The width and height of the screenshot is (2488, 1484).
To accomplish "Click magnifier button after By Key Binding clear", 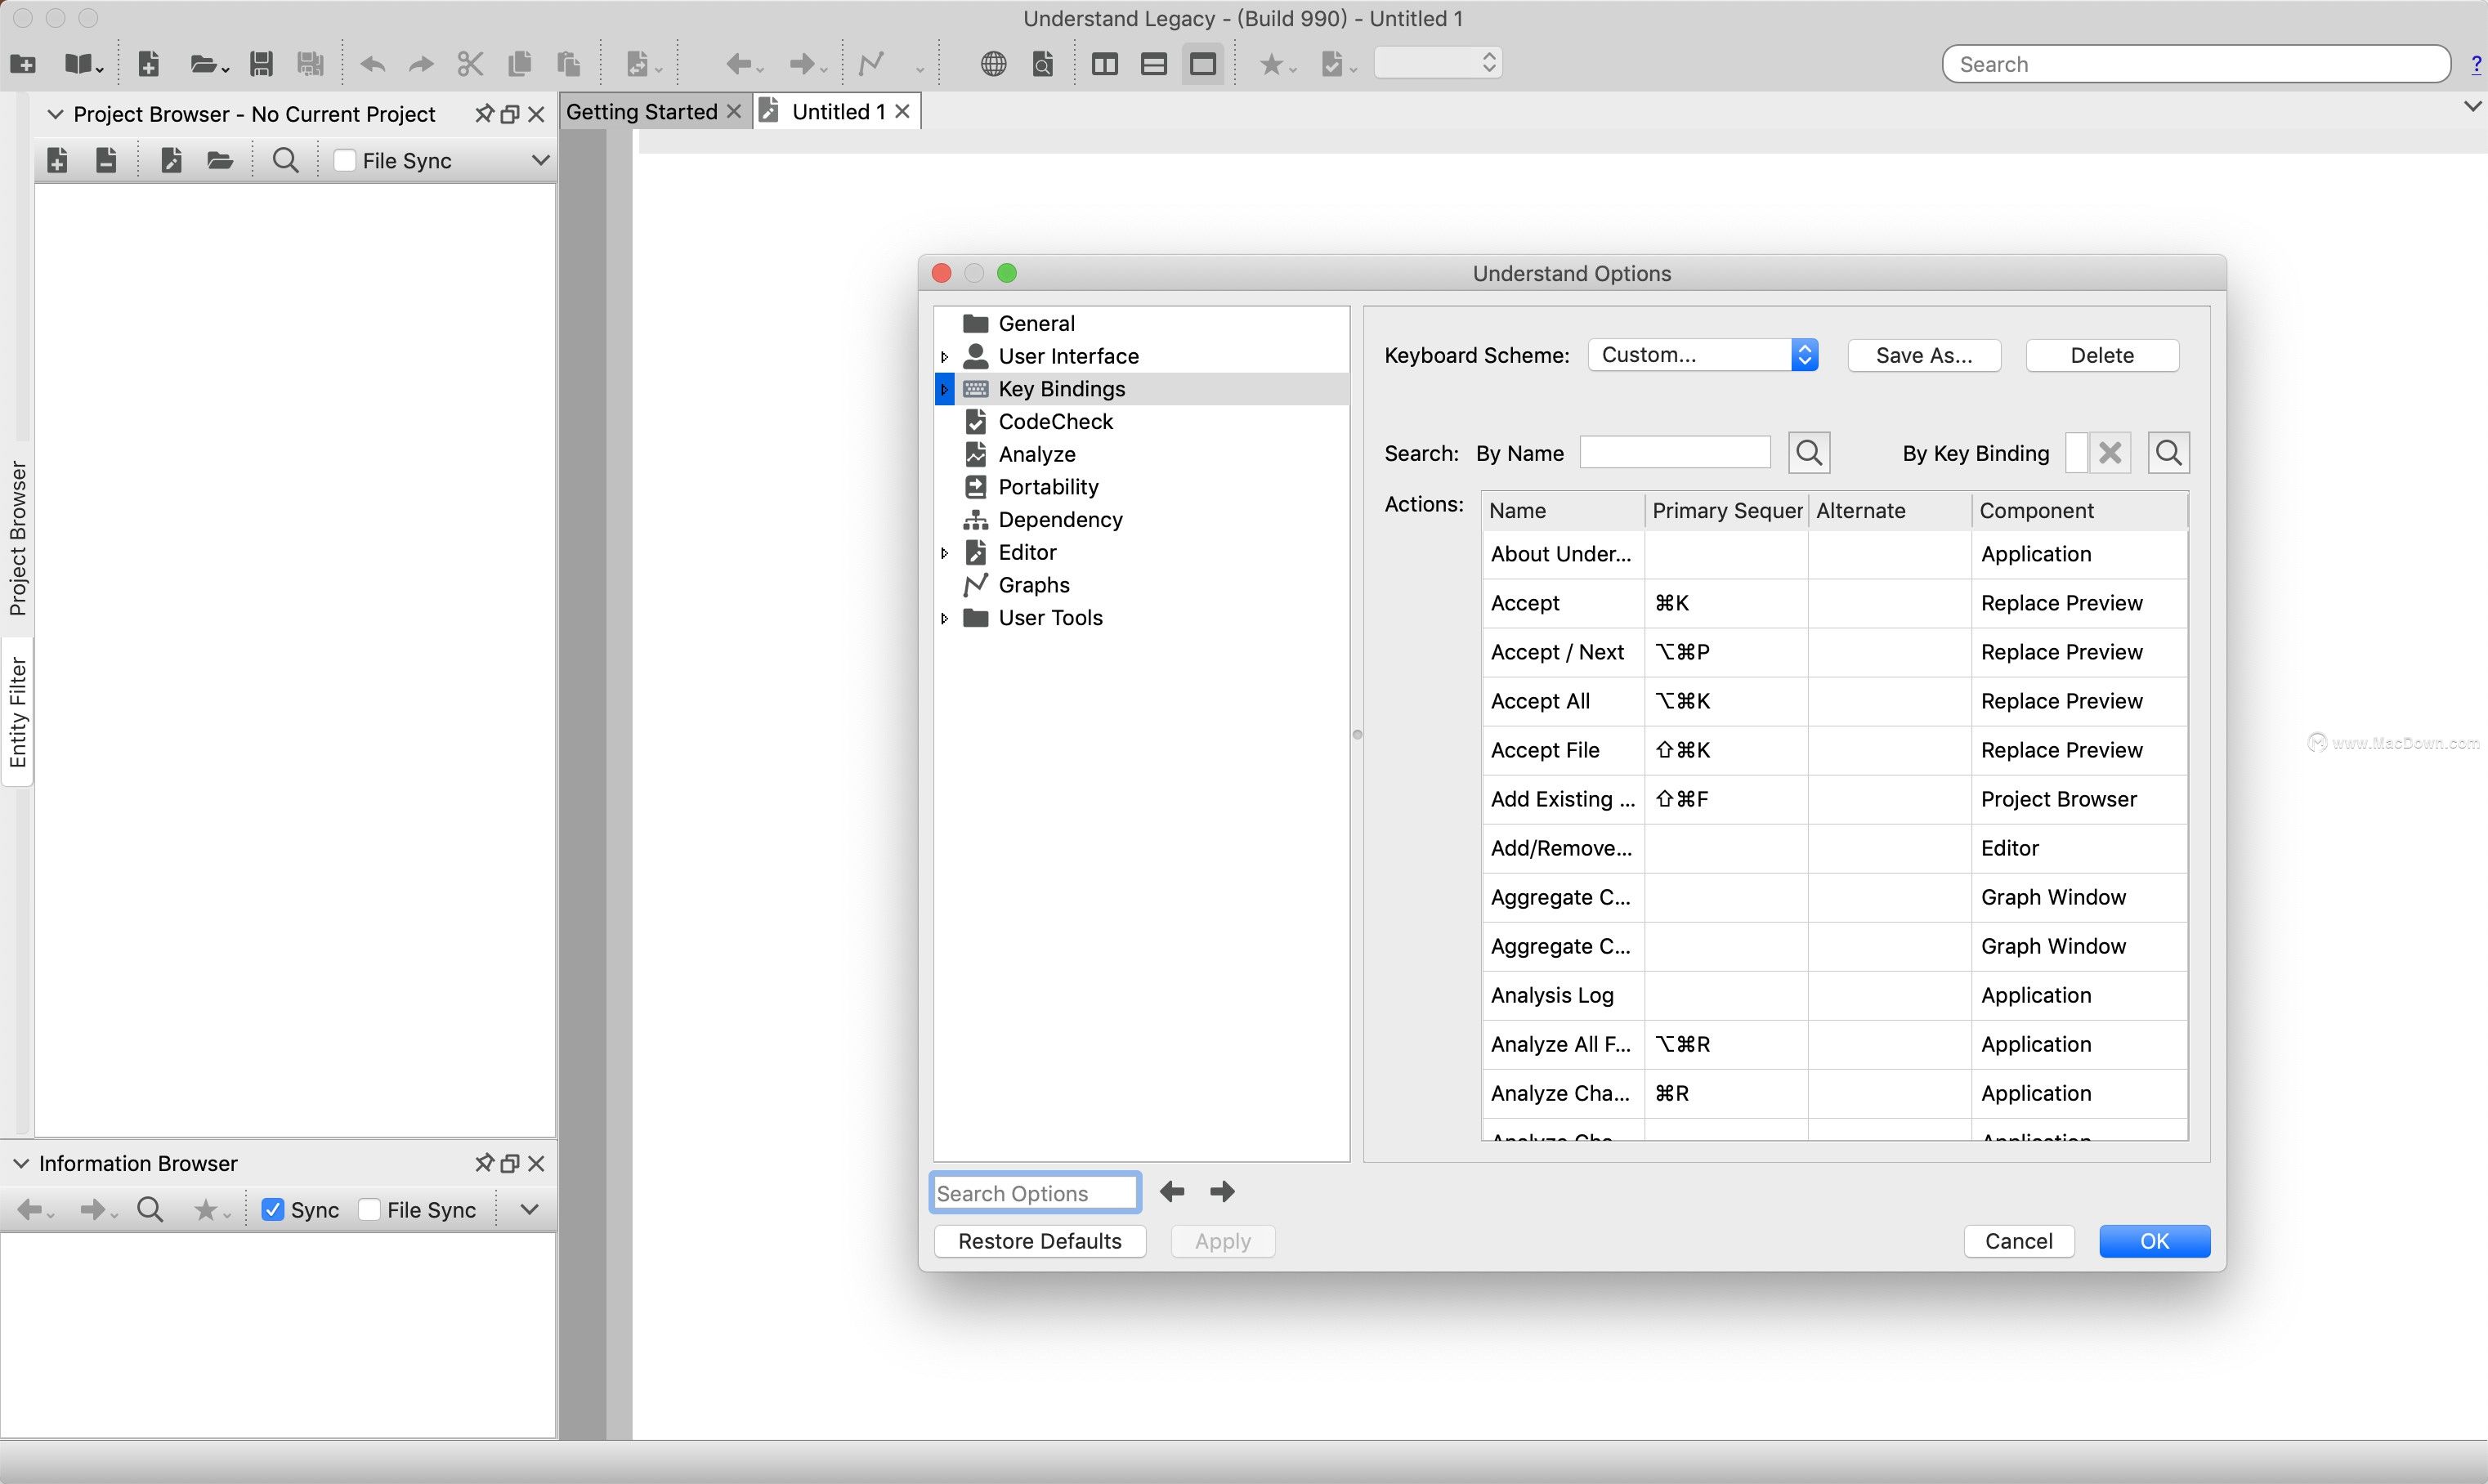I will (2168, 453).
